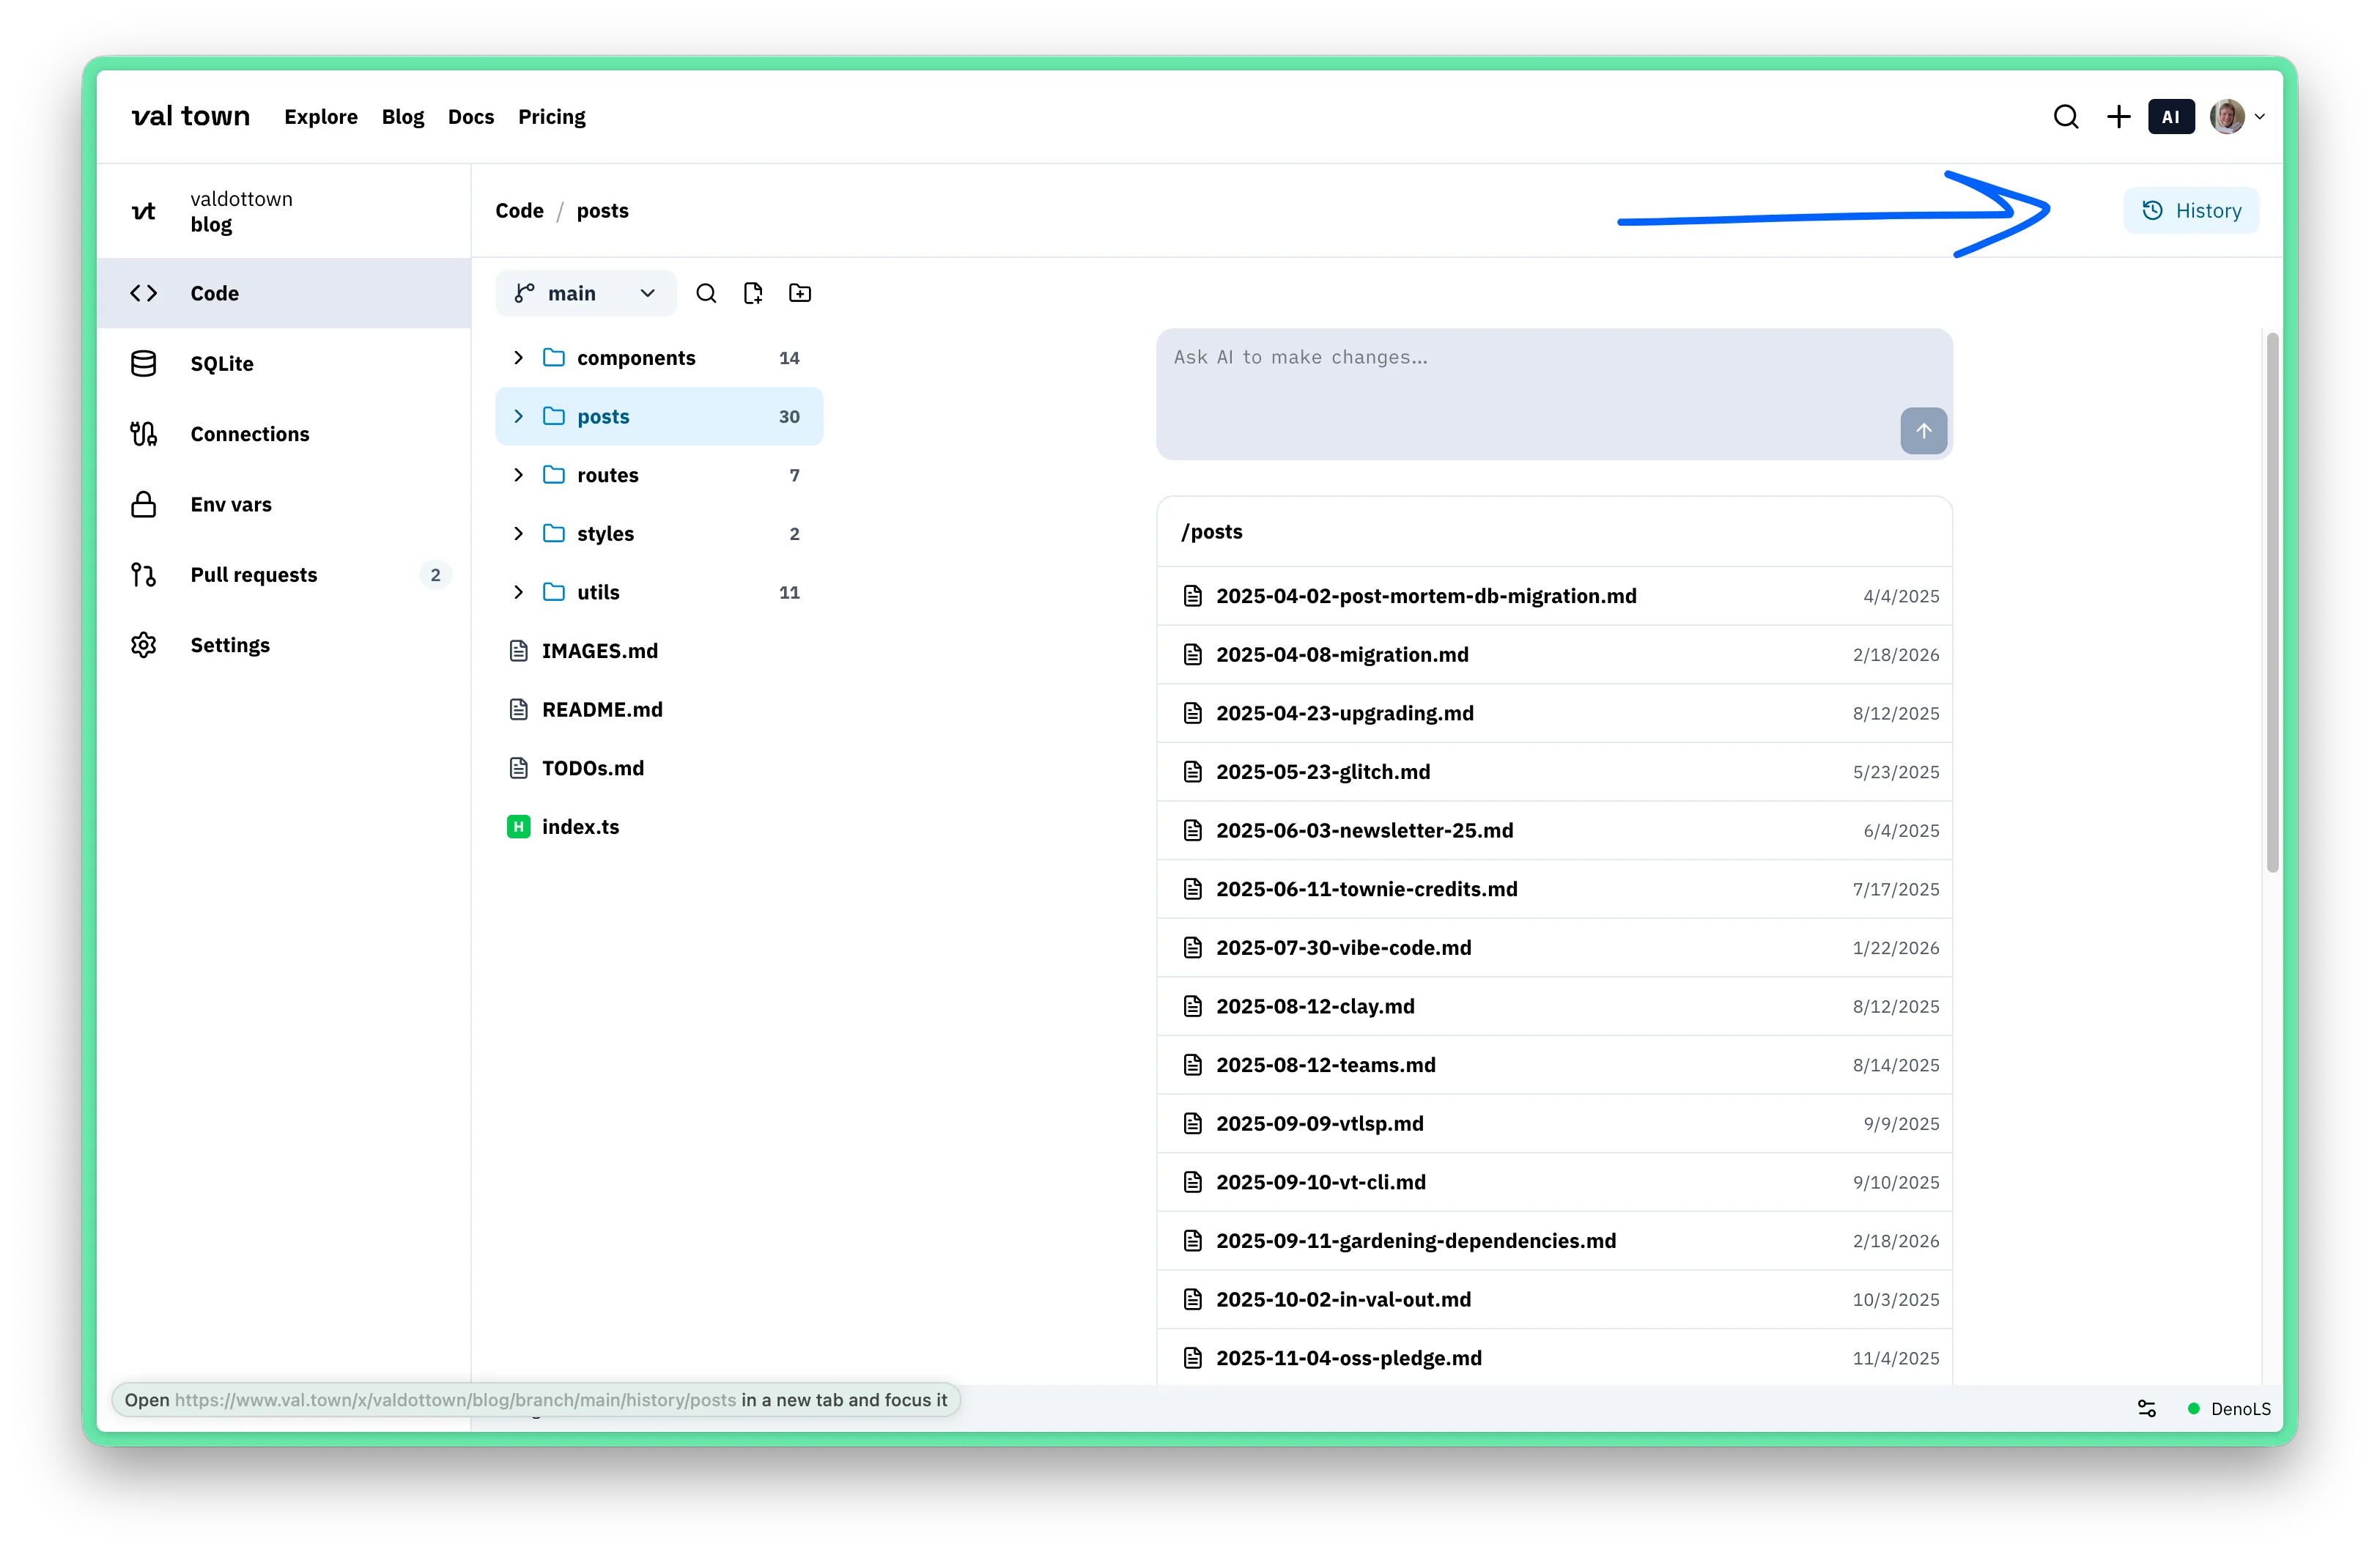
Task: Open the SQLite section in sidebar
Action: click(x=284, y=364)
